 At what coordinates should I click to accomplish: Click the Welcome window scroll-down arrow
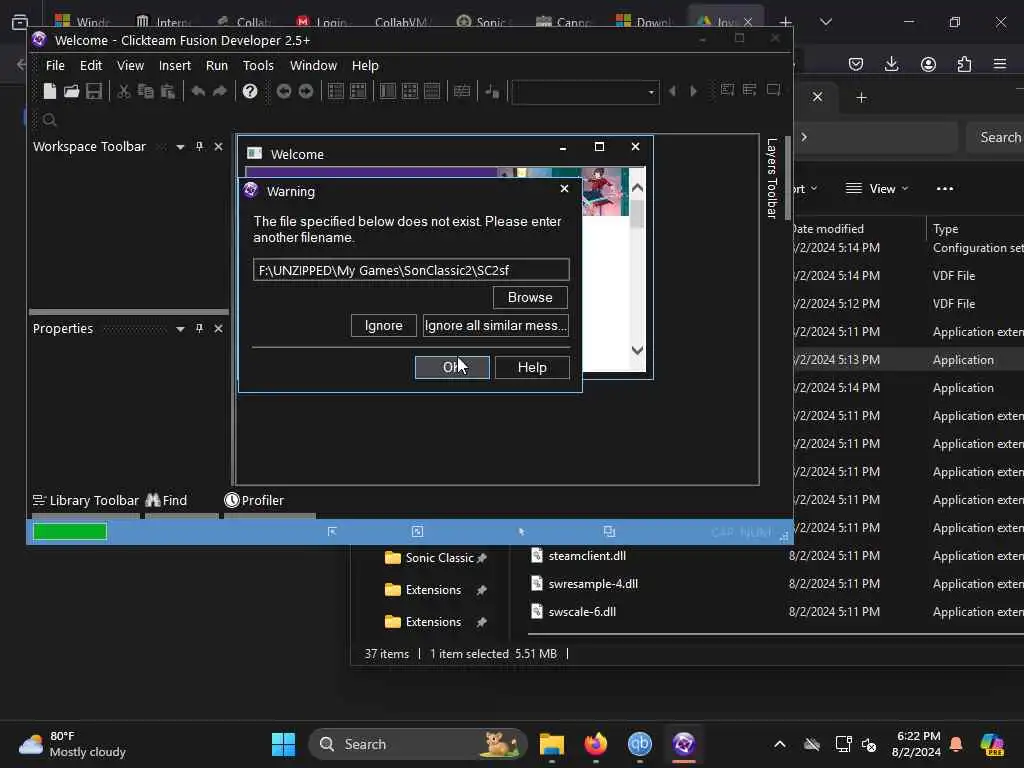click(637, 350)
